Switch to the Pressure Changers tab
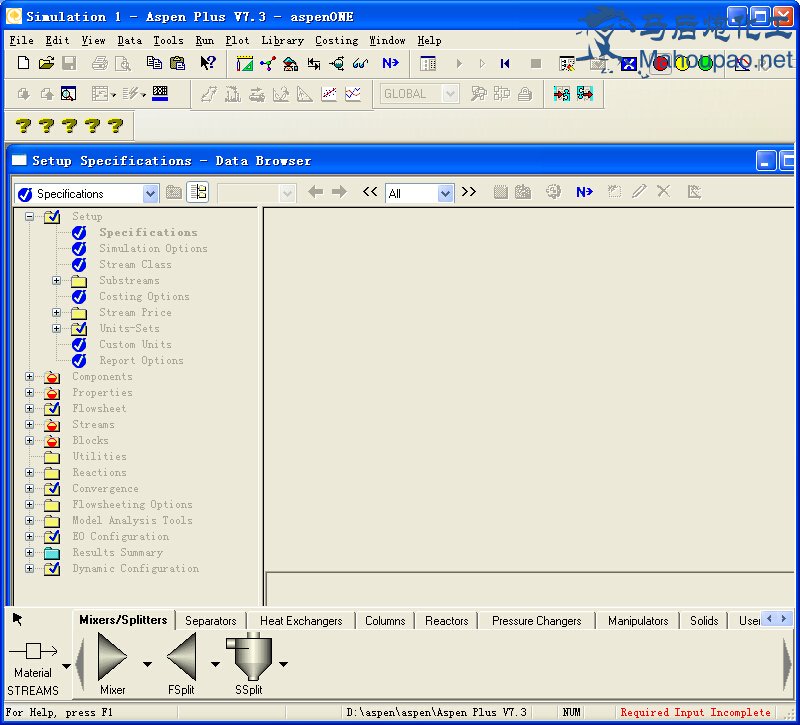 [x=537, y=621]
